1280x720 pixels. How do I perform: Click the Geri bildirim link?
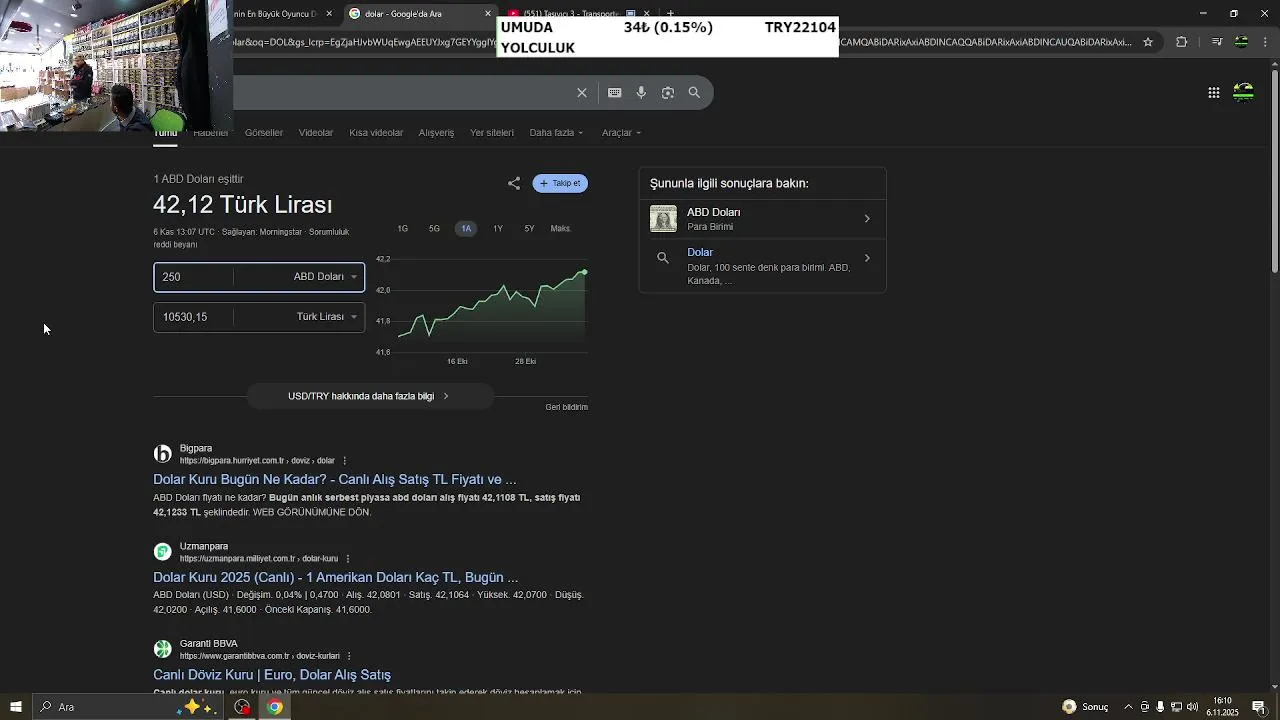click(566, 407)
